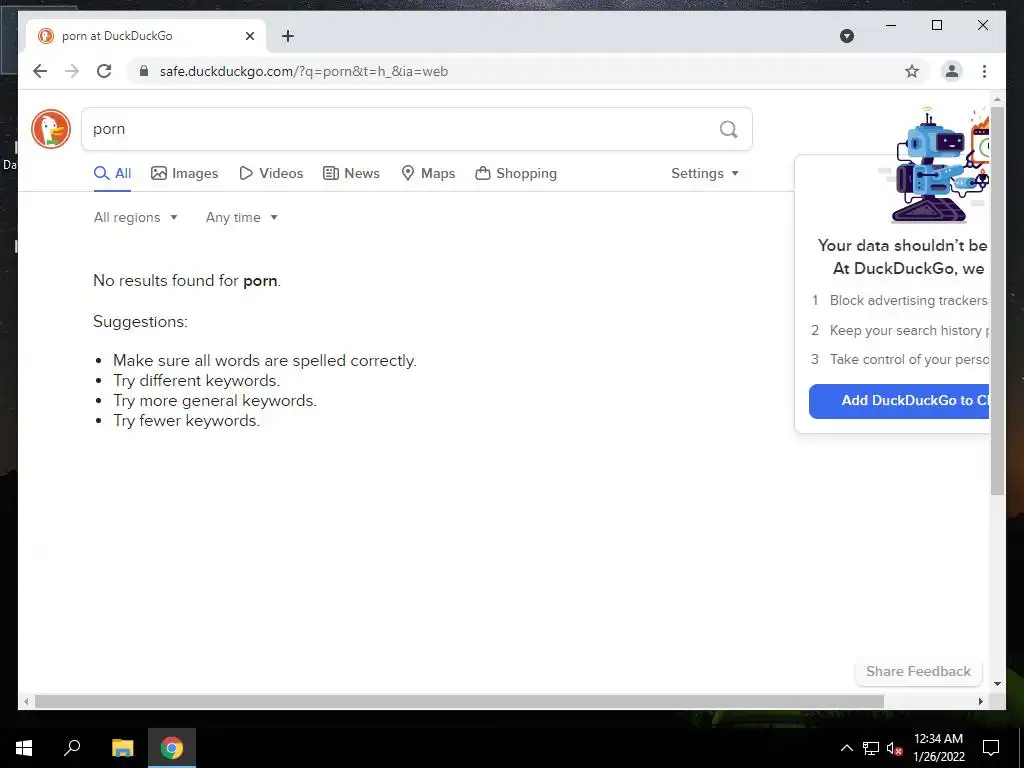Screen dimensions: 1024x768
Task: Open Chrome three-dot menu
Action: [984, 71]
